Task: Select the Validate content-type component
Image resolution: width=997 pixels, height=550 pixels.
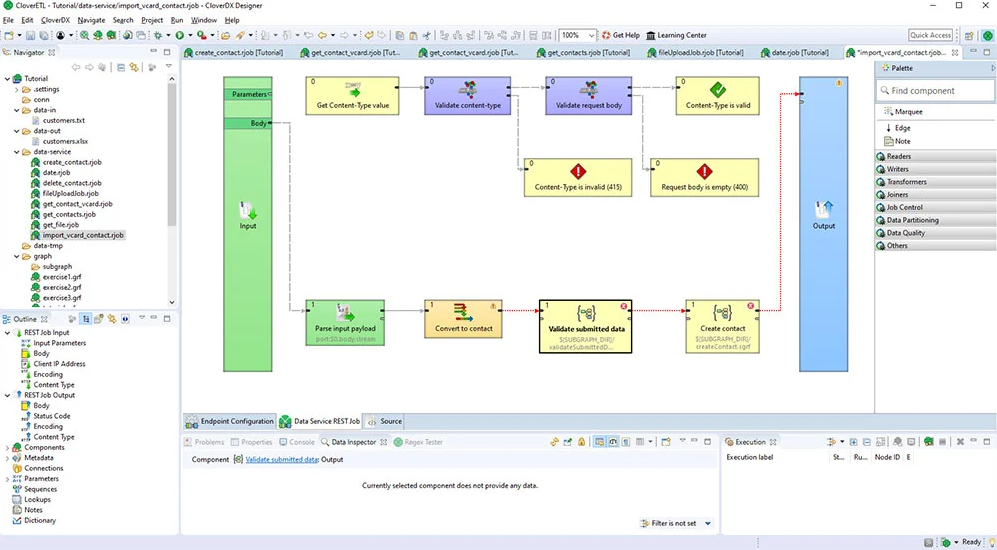Action: coord(467,96)
